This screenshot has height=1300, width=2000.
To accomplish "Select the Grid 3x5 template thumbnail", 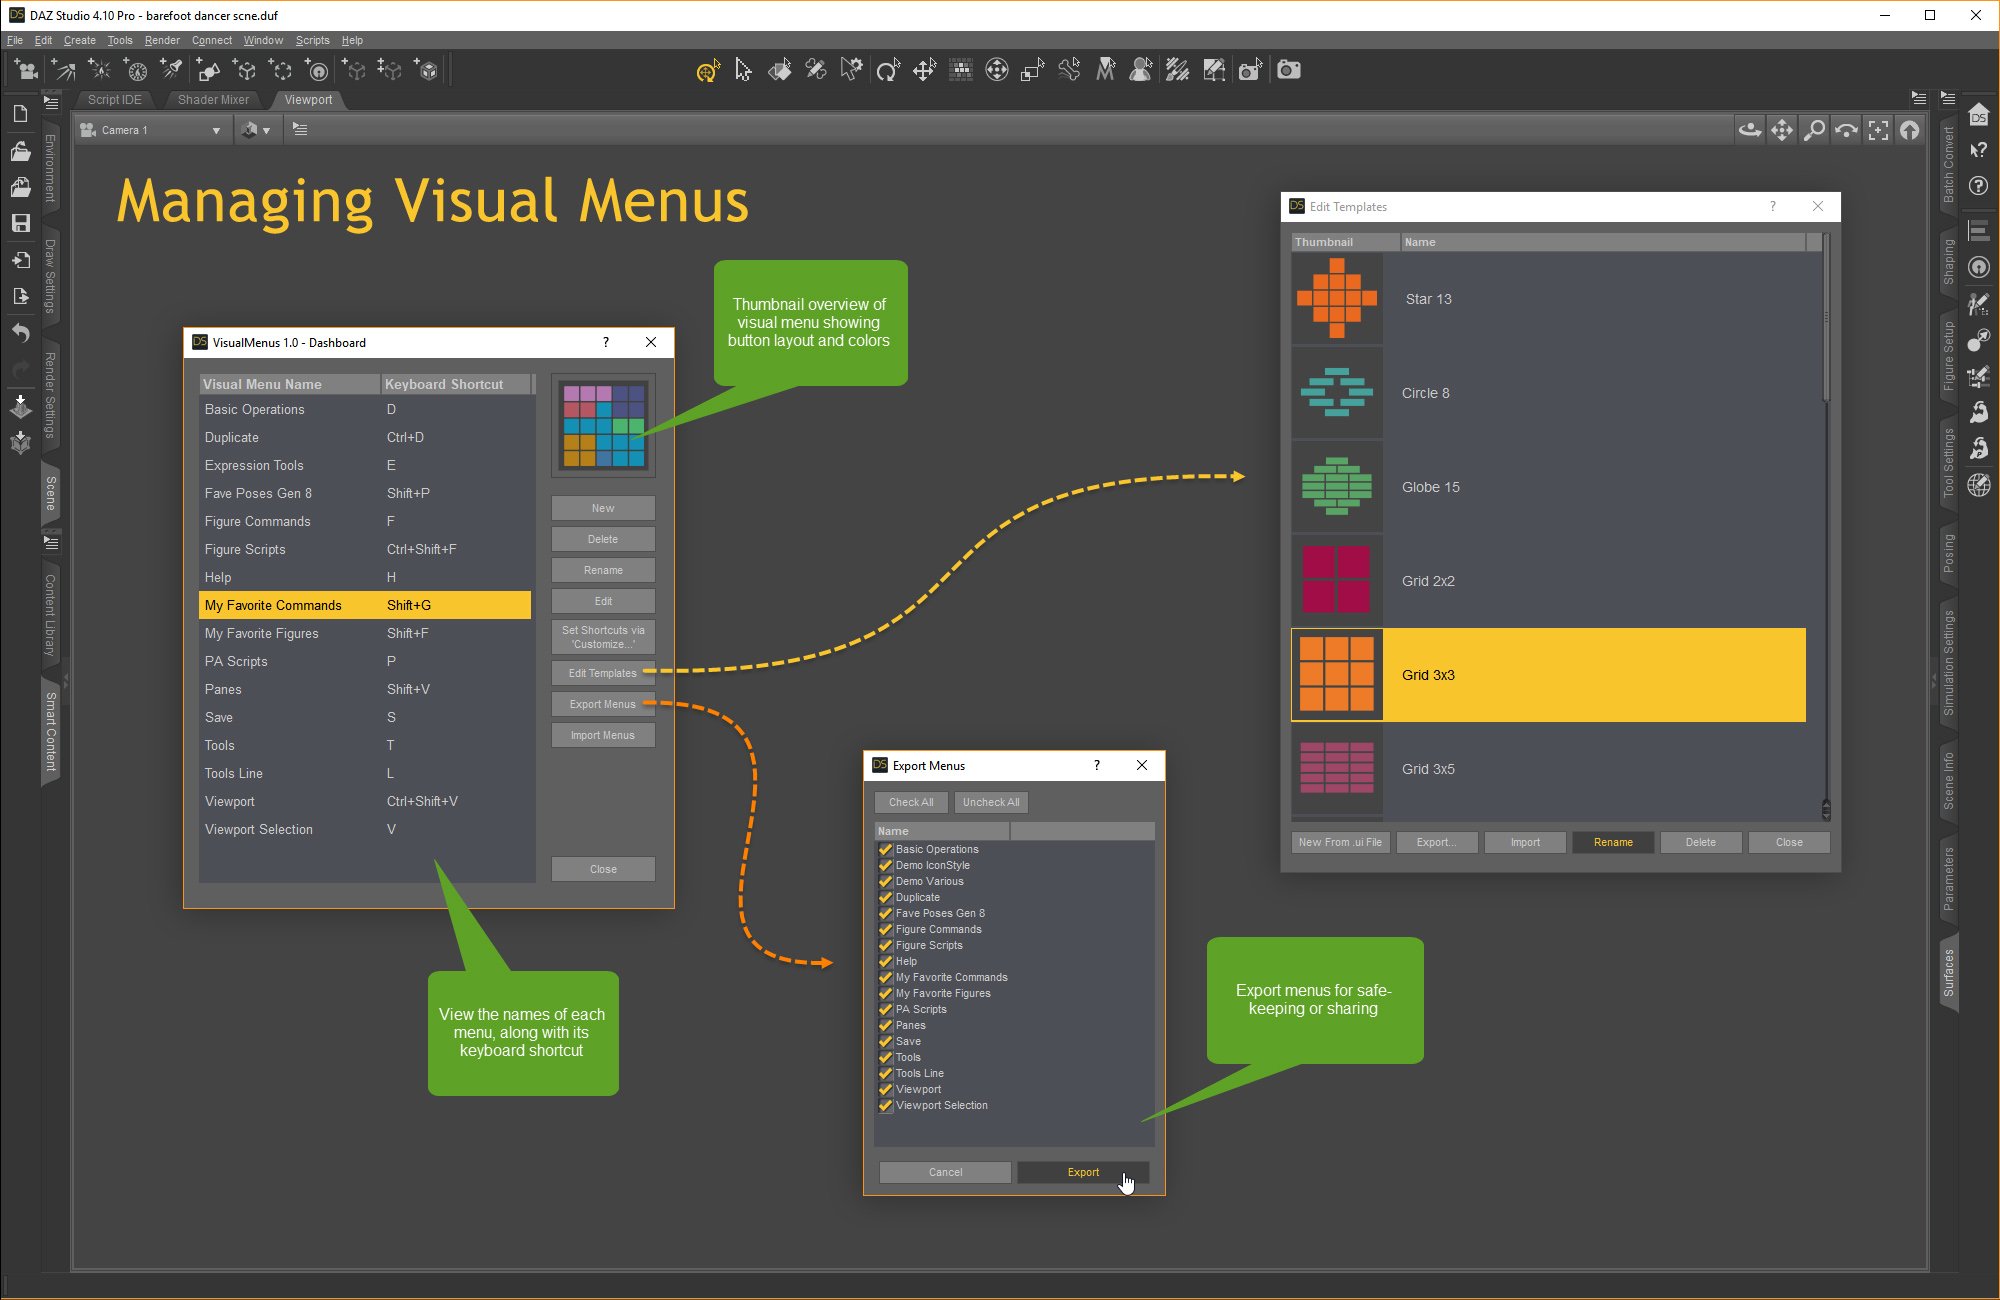I will tap(1337, 769).
